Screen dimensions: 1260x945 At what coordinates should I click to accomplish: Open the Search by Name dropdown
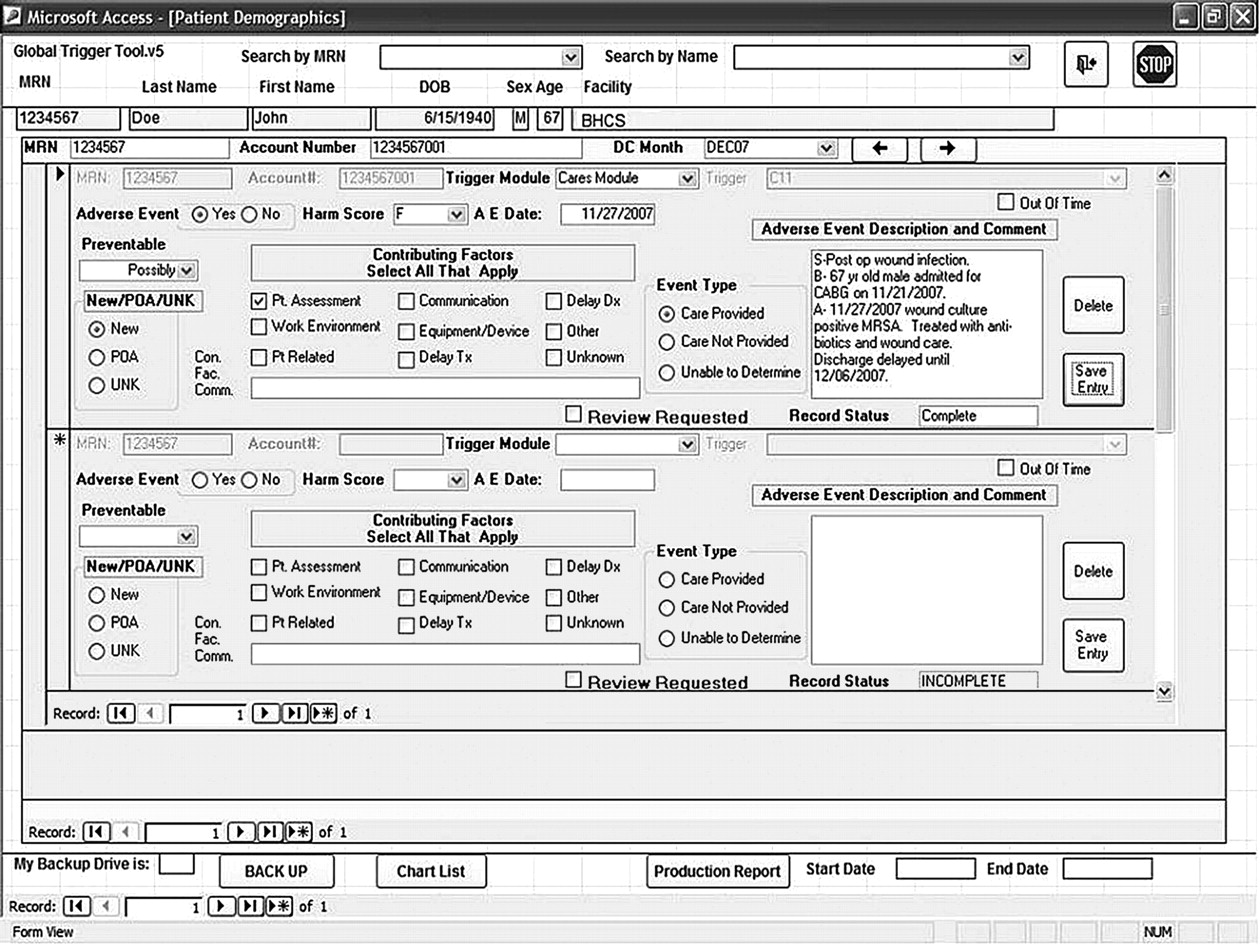coord(1018,57)
